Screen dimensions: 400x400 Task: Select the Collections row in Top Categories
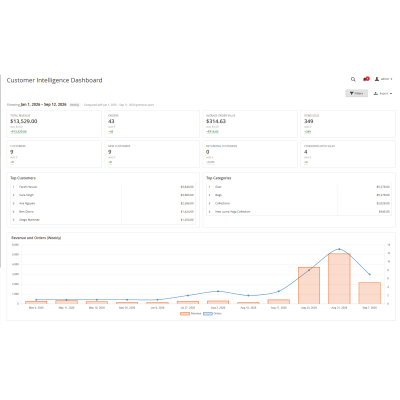[299, 203]
